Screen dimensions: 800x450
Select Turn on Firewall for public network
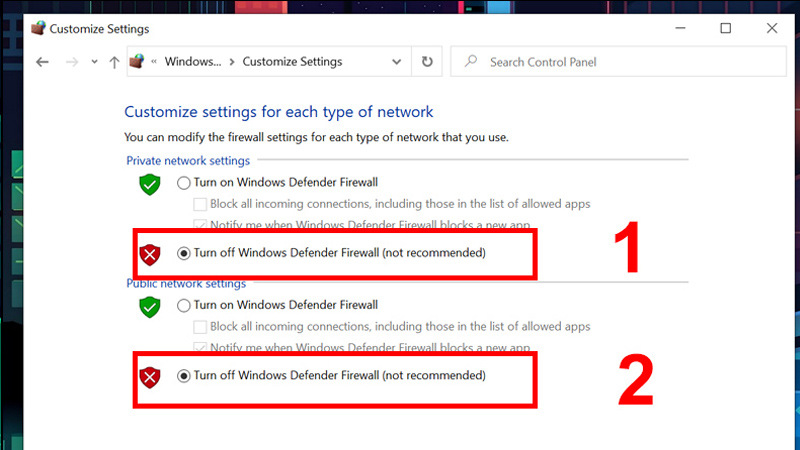coord(184,305)
